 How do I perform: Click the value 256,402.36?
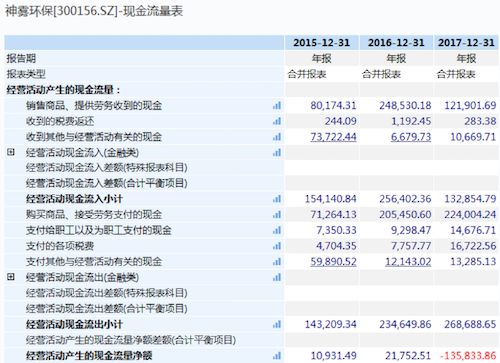405,199
